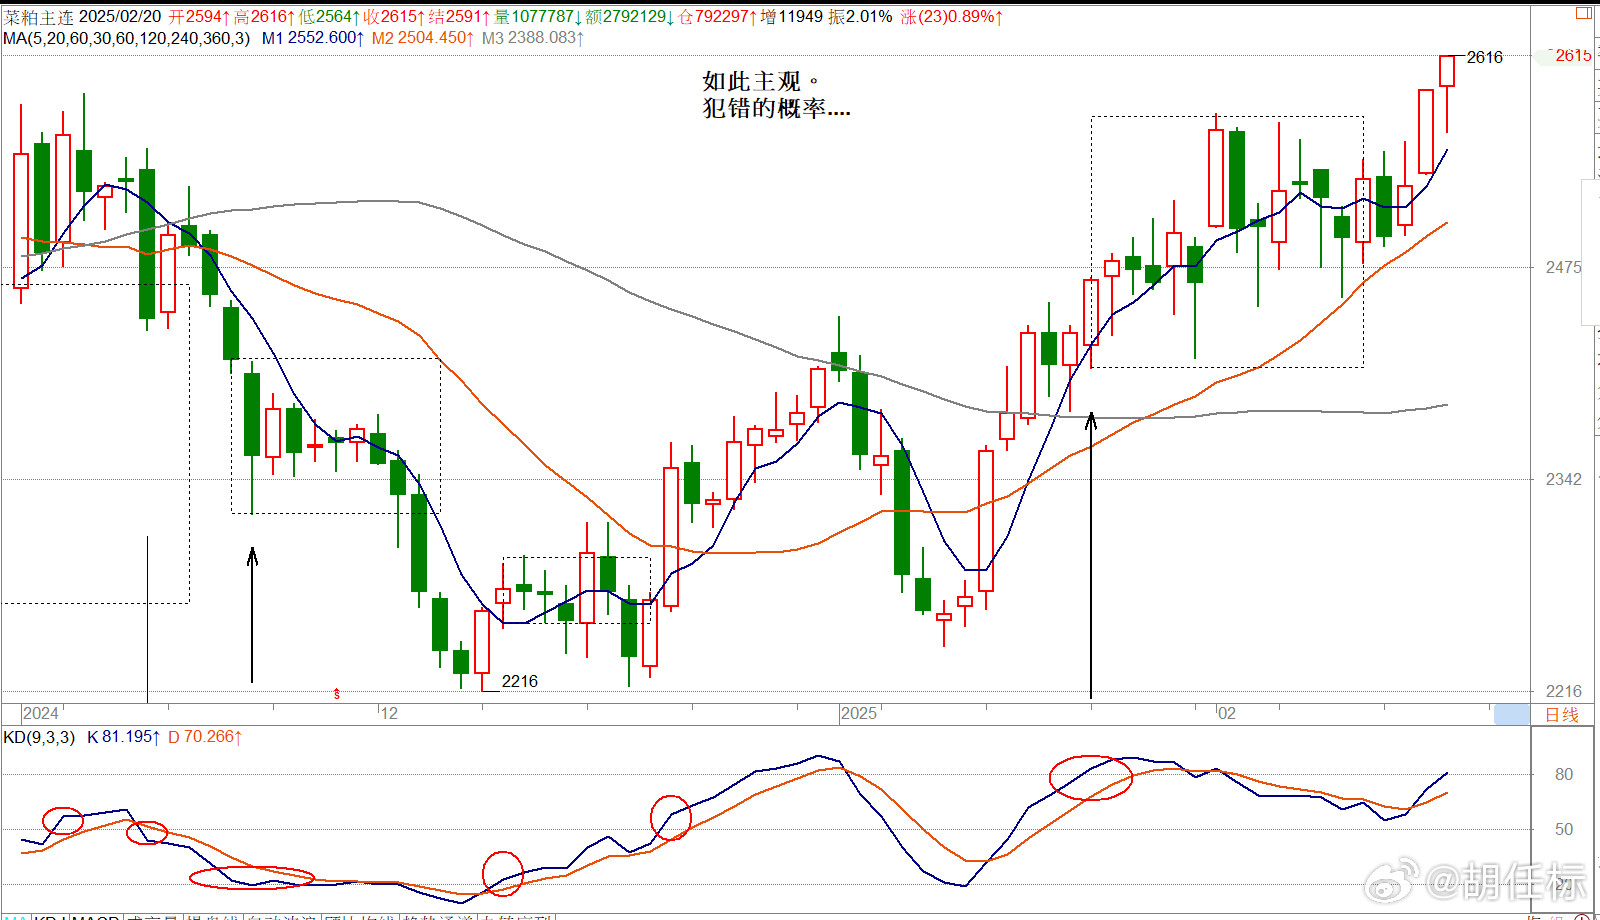Click the MA(5,20,60,...) parameter label

126,38
